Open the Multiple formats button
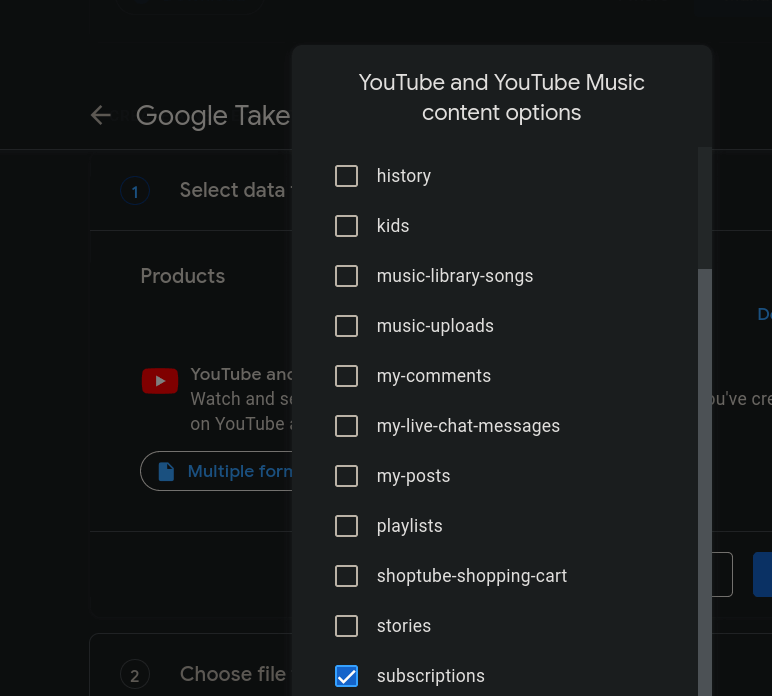772x696 pixels. click(217, 471)
